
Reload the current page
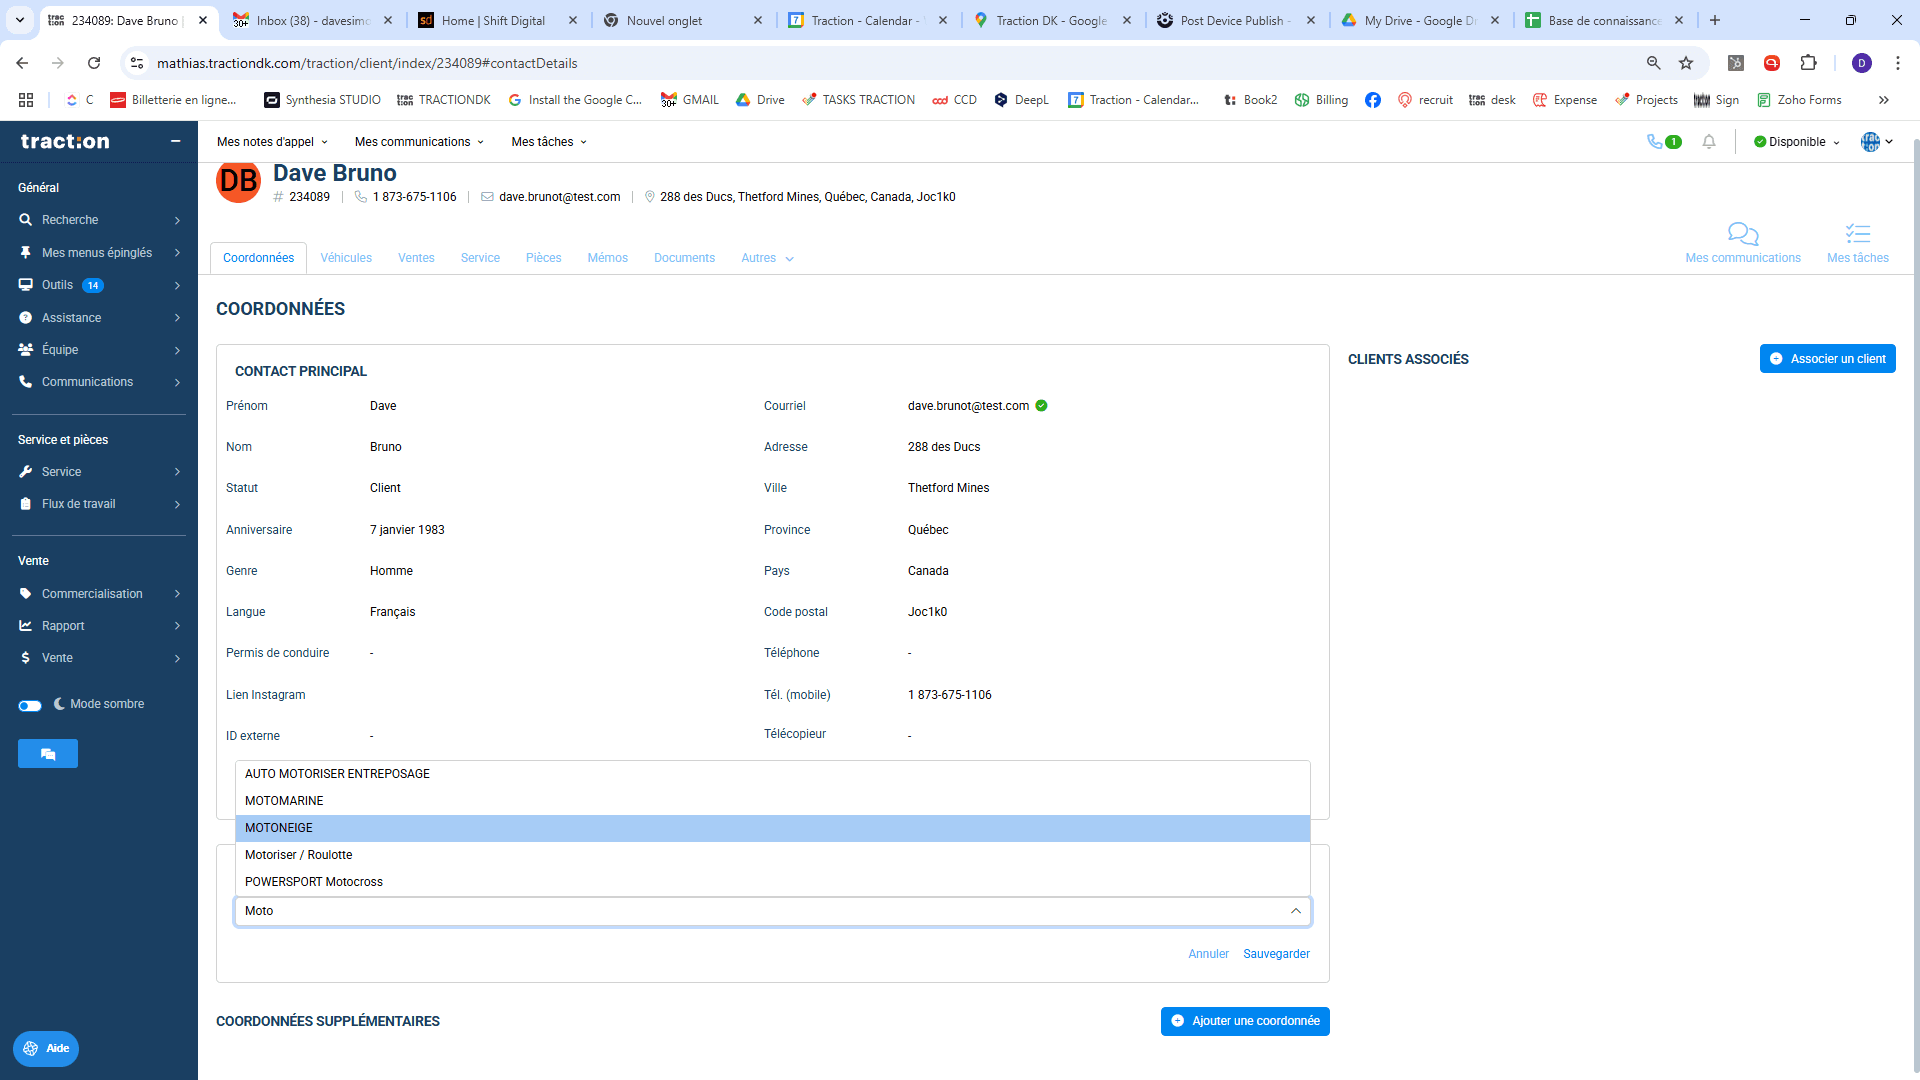tap(94, 63)
